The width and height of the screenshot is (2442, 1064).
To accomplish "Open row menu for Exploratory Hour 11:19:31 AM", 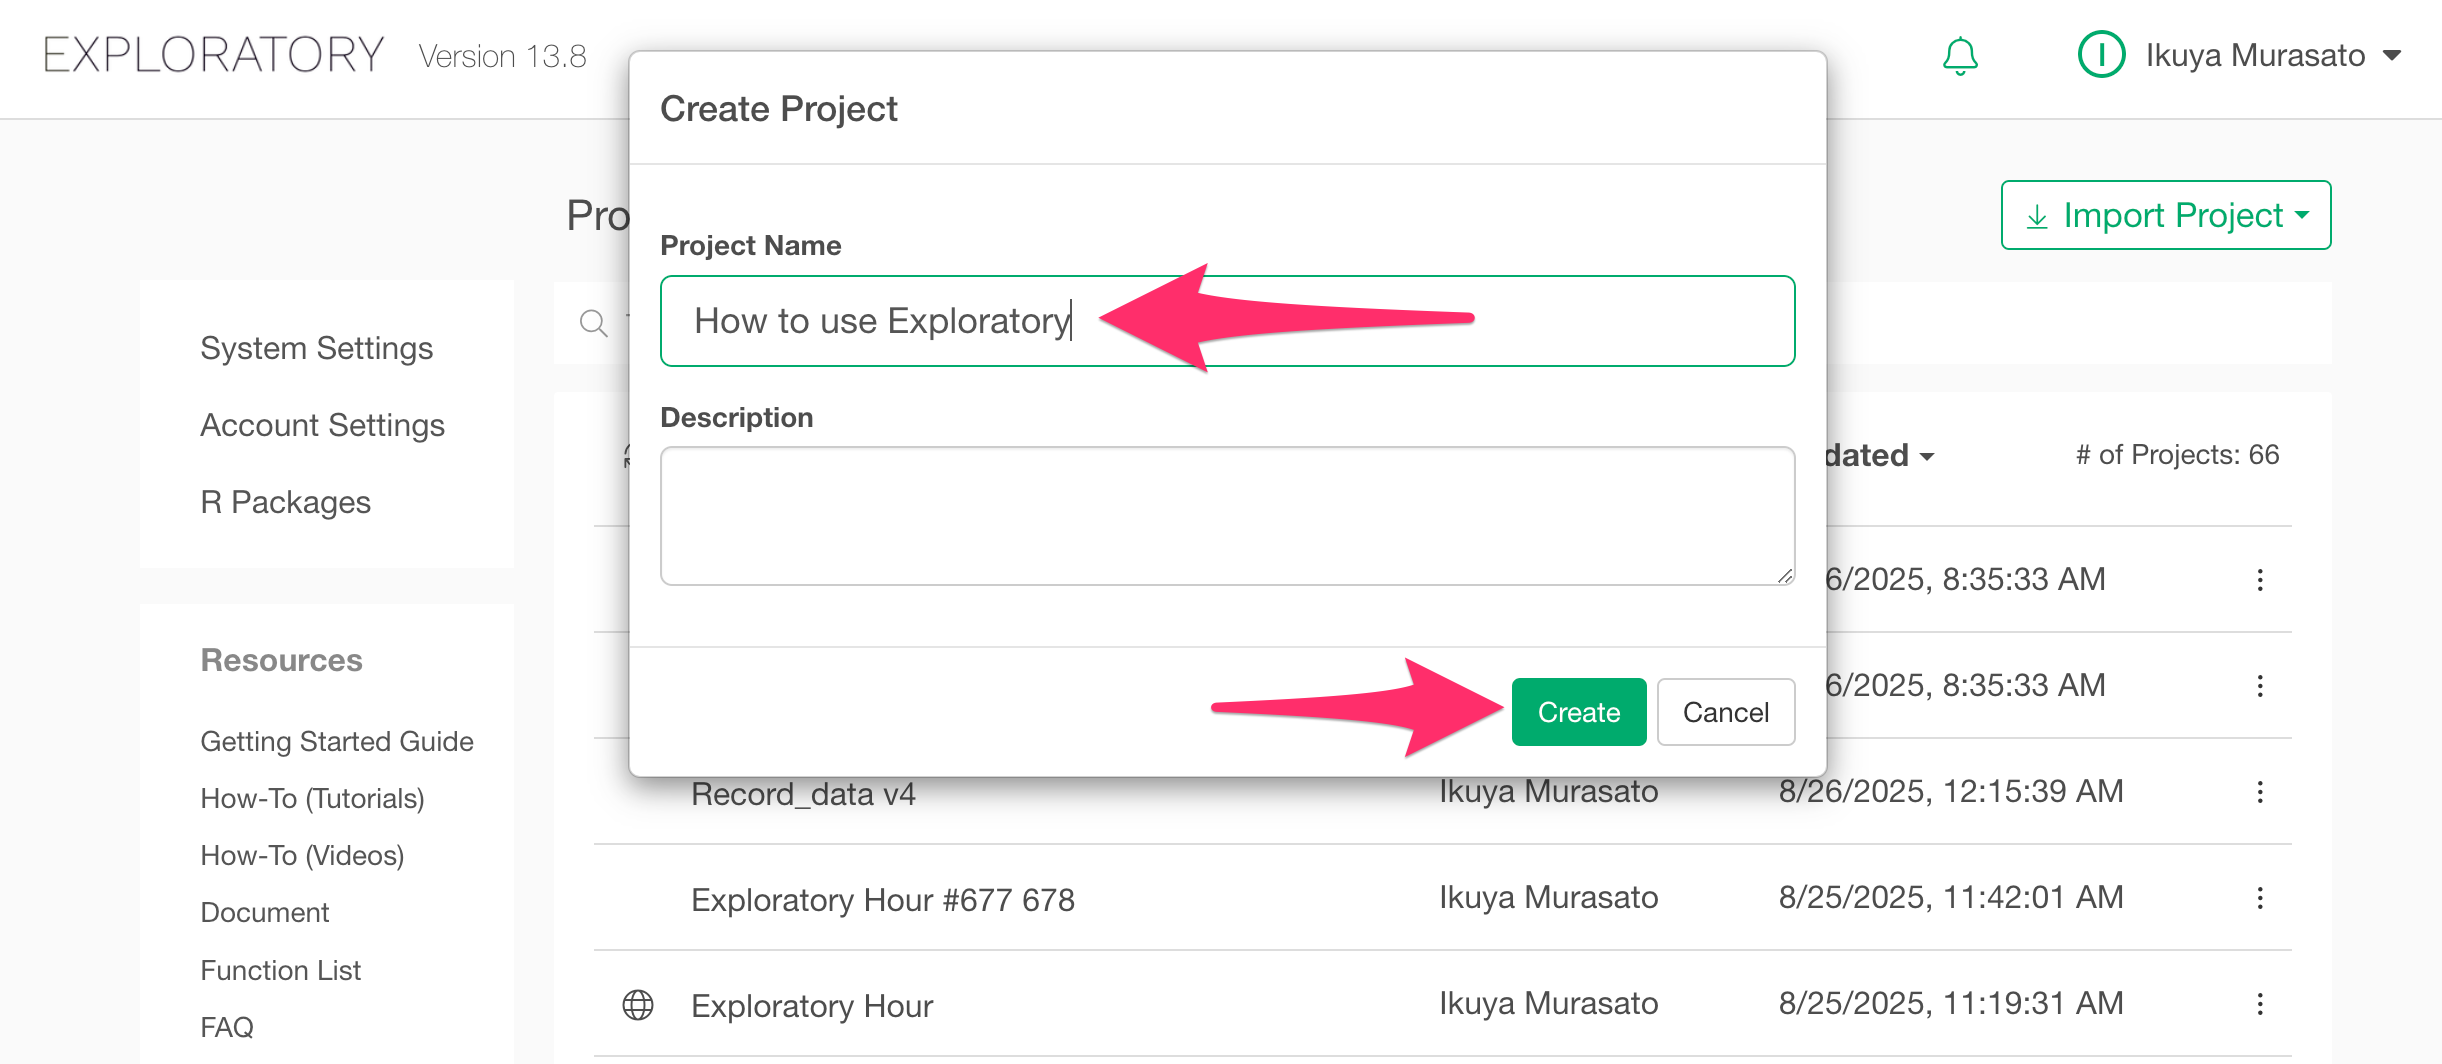I will pos(2260,1004).
